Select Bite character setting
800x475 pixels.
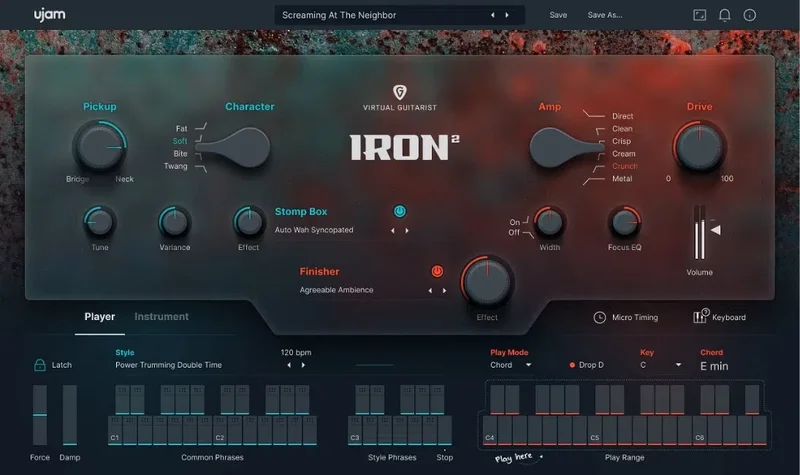click(180, 154)
